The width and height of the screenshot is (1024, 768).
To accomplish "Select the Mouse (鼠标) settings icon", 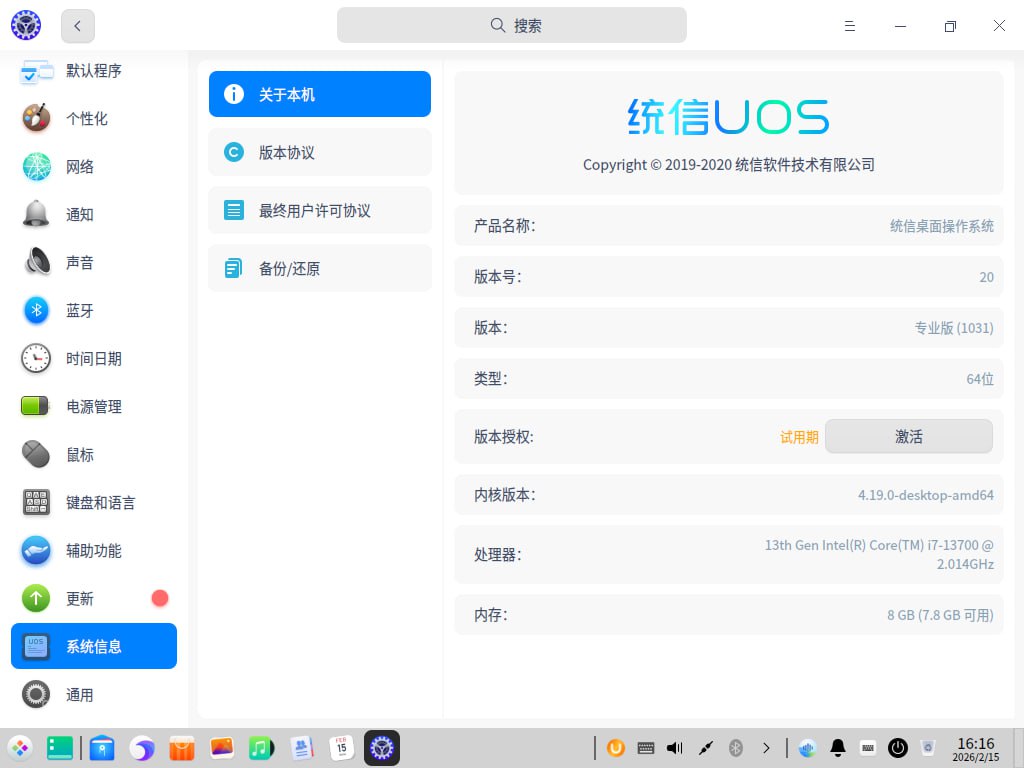I will (x=36, y=455).
